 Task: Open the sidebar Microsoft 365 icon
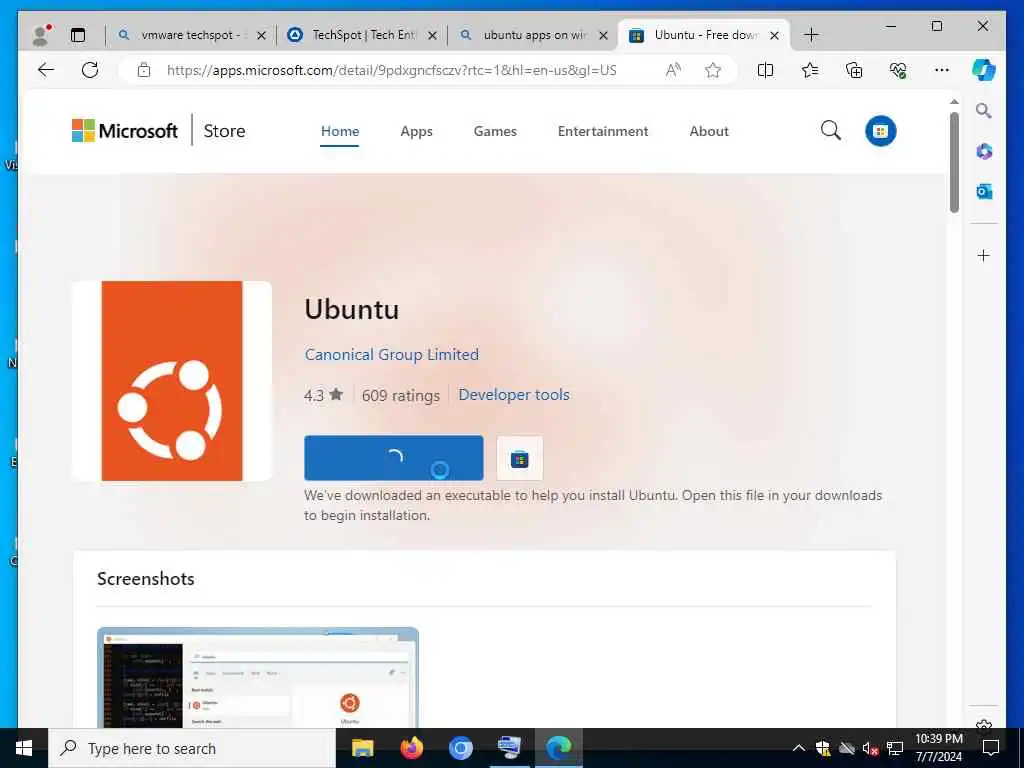[984, 152]
